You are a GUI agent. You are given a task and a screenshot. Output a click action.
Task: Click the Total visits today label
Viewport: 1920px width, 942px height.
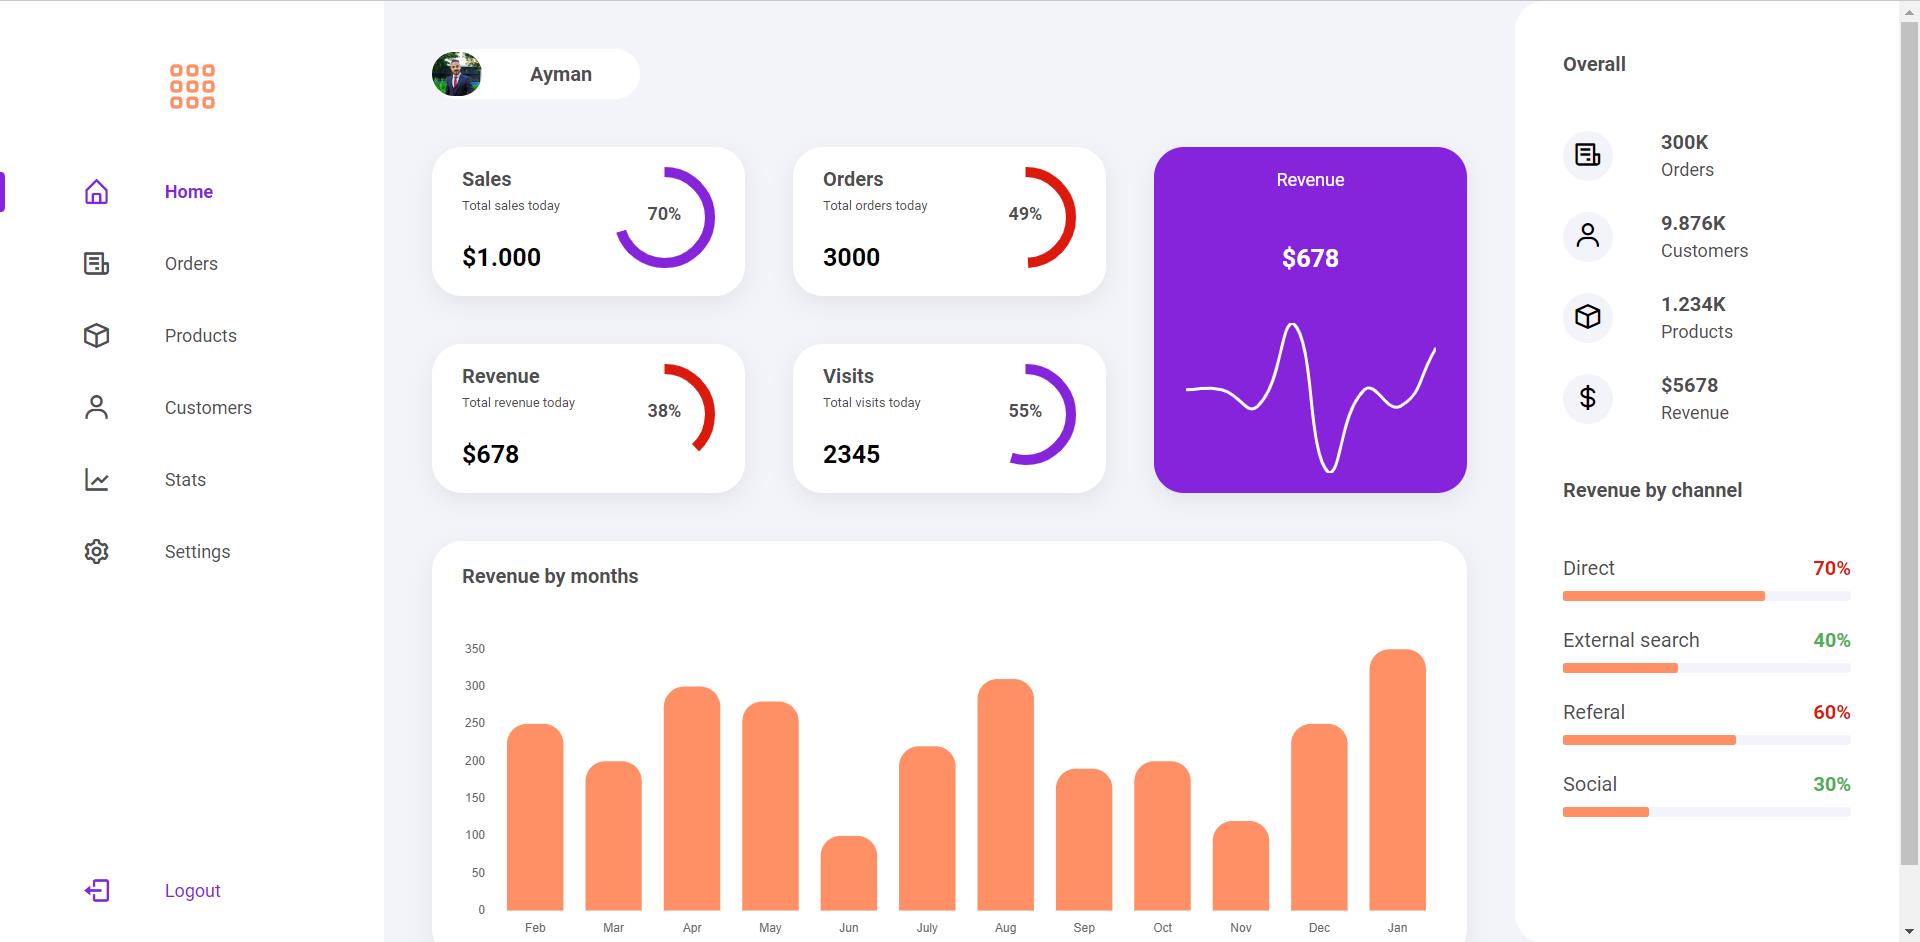(x=872, y=402)
